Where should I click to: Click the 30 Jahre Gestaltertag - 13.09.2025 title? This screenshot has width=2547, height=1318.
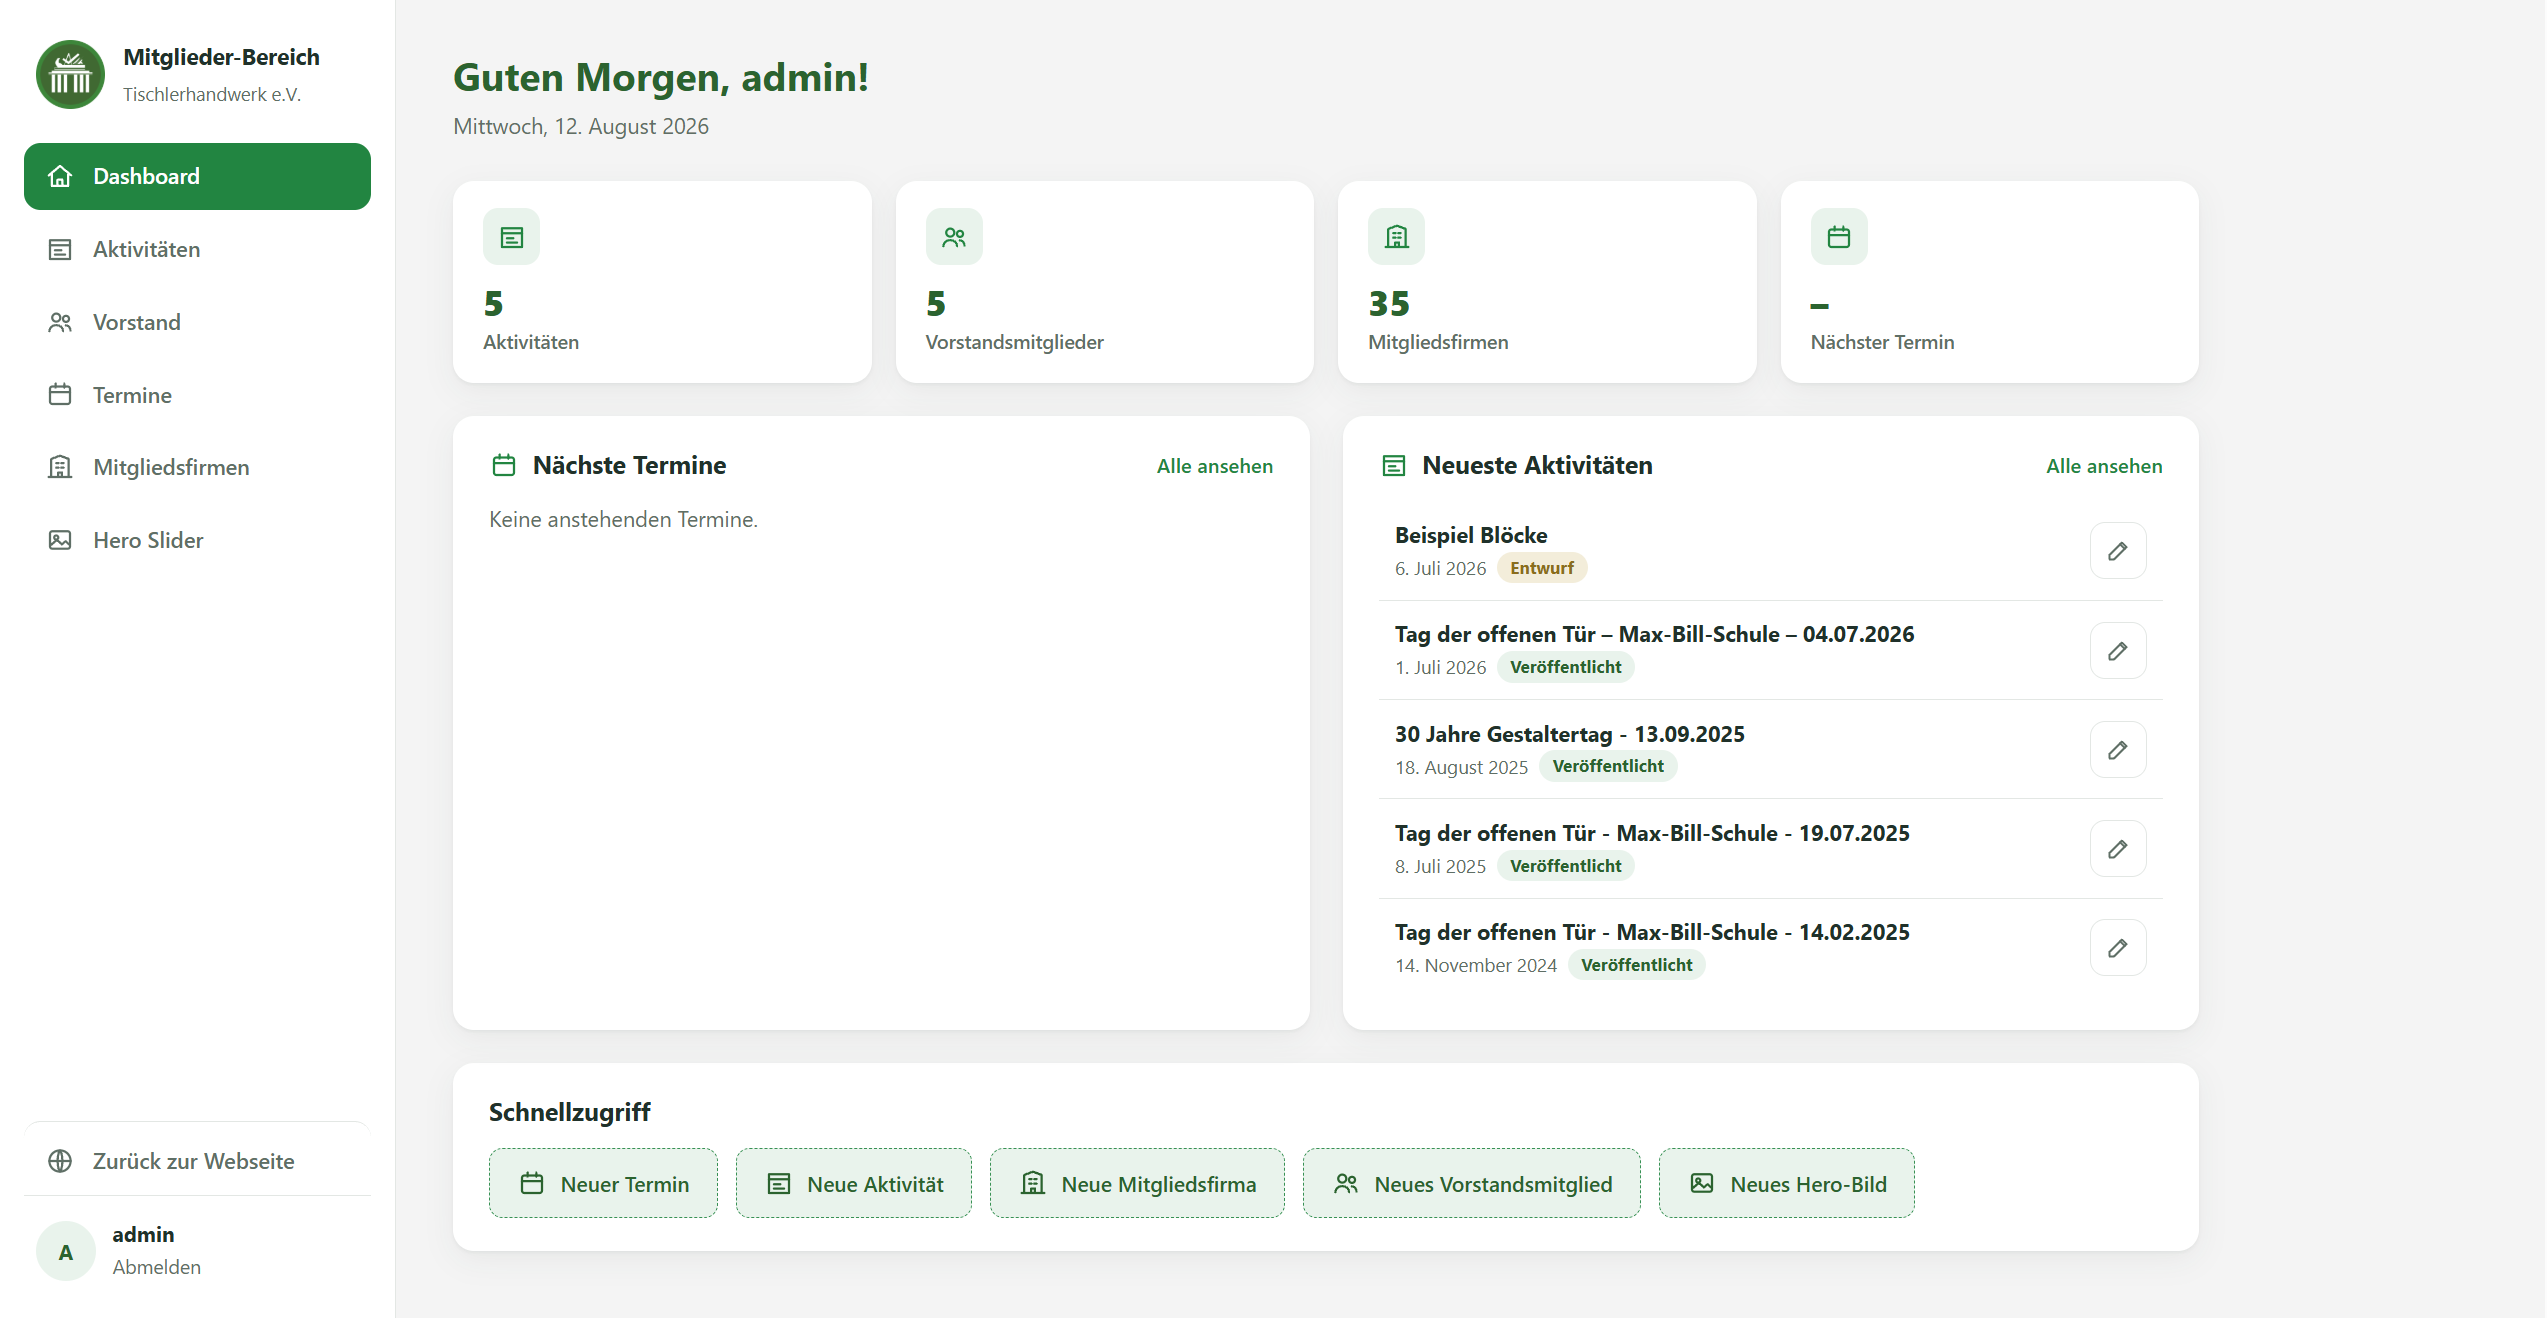(1570, 734)
